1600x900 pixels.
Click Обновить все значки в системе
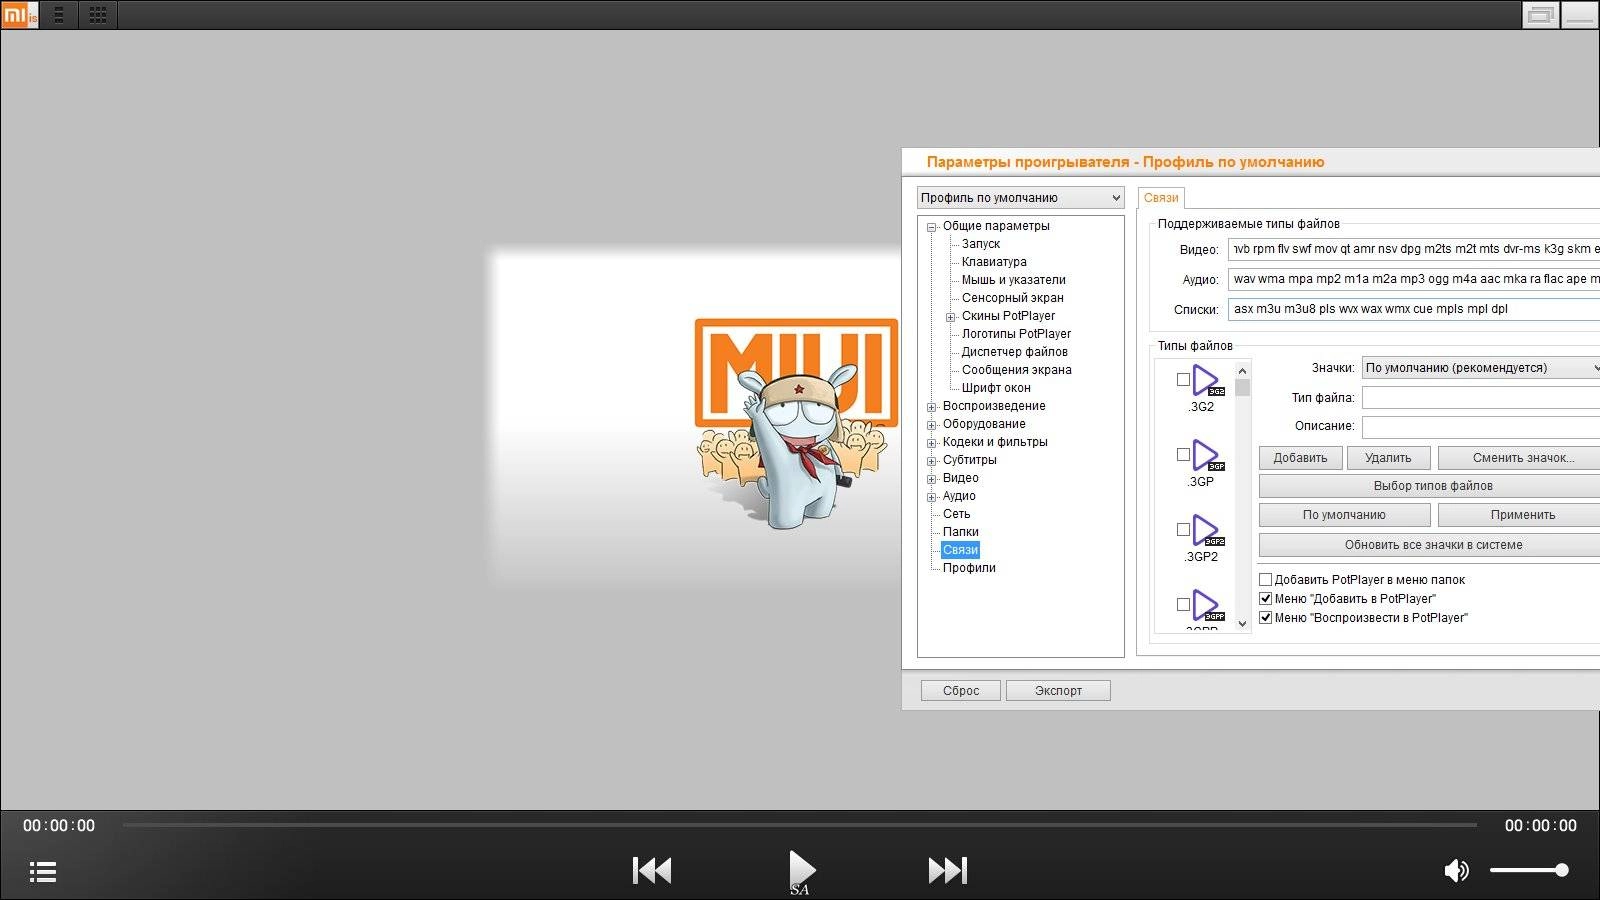pyautogui.click(x=1430, y=545)
